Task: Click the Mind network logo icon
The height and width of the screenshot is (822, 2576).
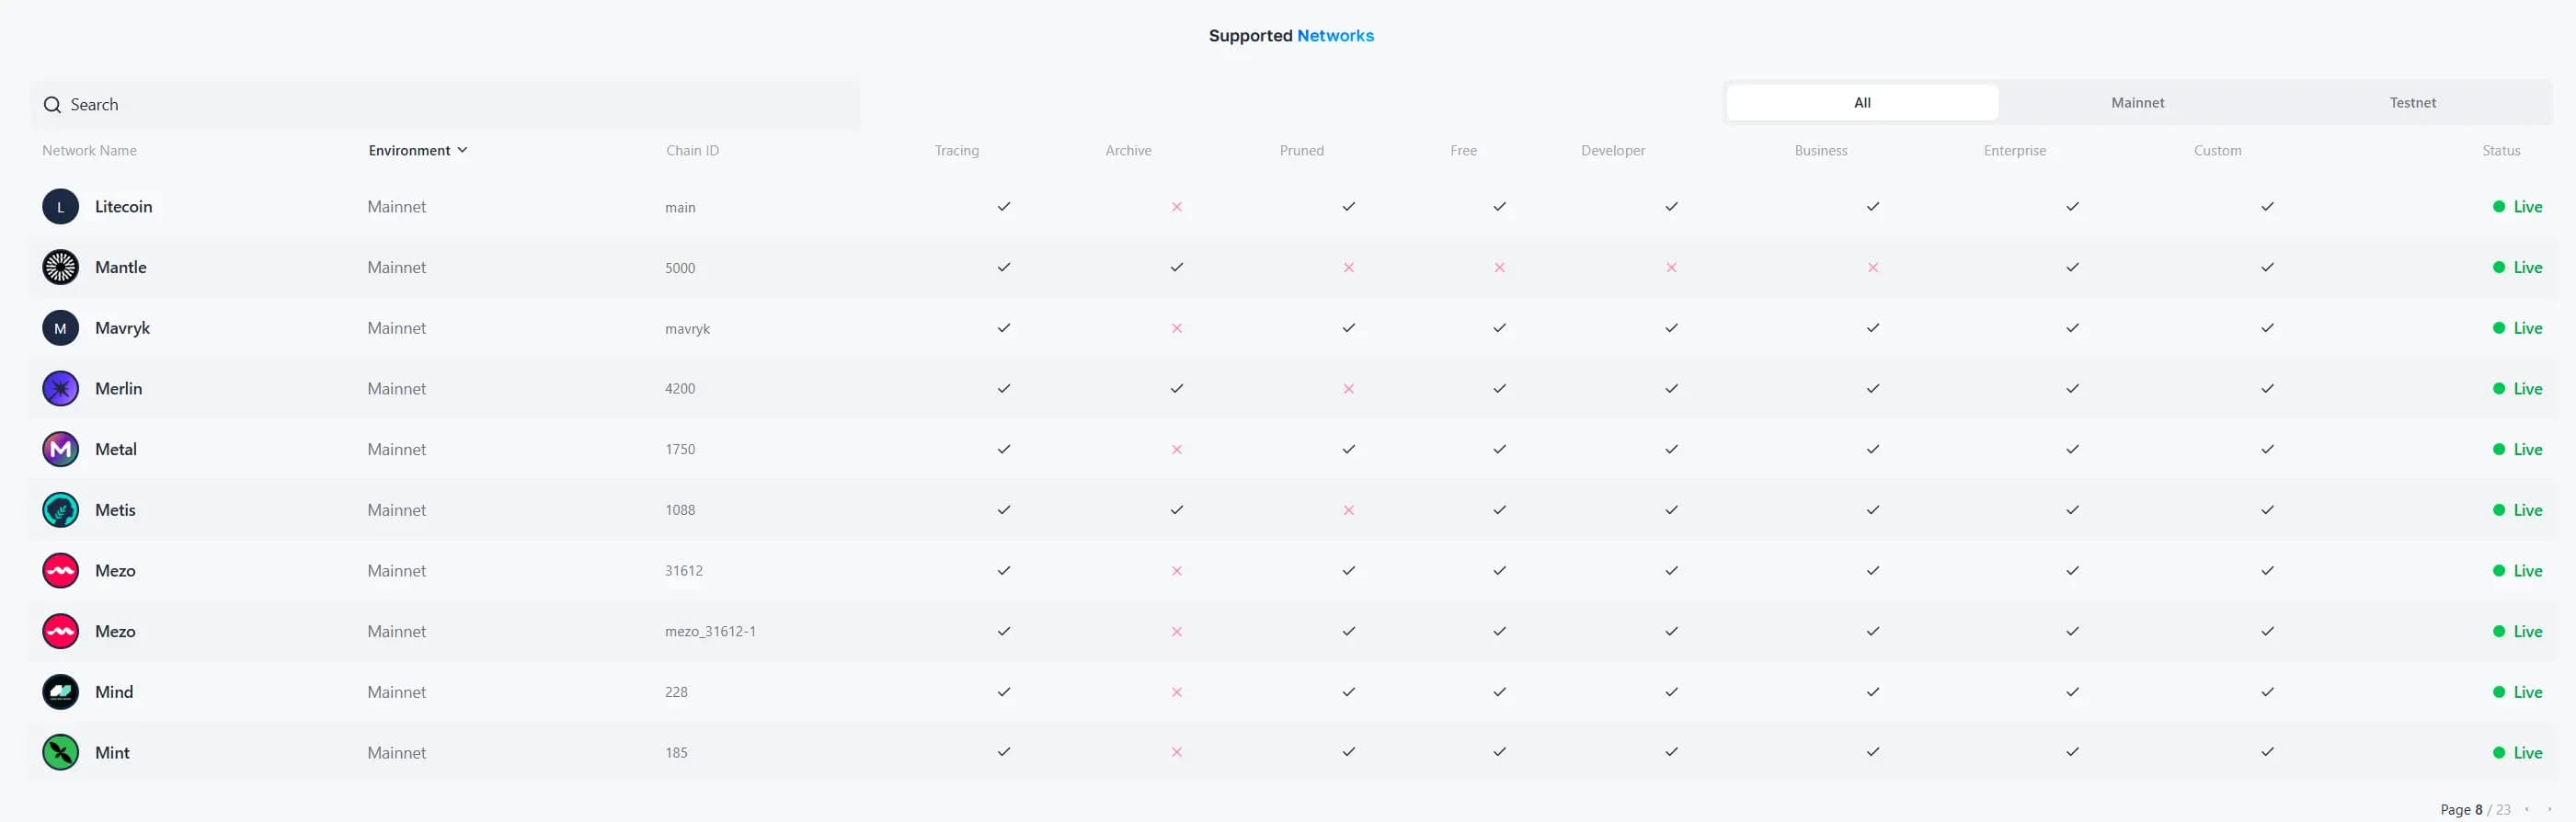Action: pyautogui.click(x=60, y=692)
